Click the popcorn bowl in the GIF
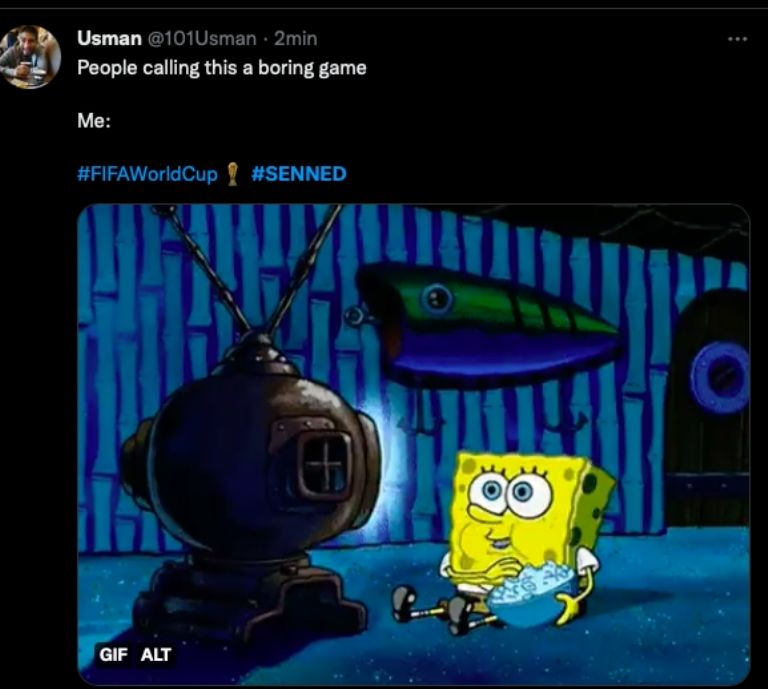Viewport: 768px width, 689px height. (x=531, y=595)
